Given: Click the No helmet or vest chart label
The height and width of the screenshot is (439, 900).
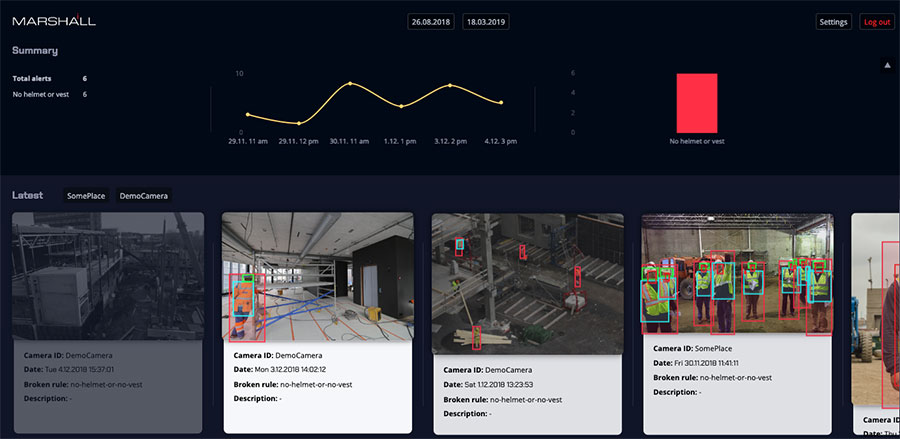Looking at the screenshot, I should 697,141.
